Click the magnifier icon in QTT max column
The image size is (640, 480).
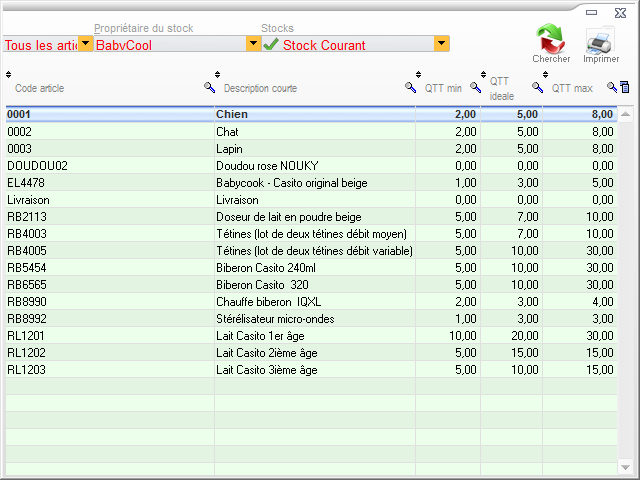[612, 88]
